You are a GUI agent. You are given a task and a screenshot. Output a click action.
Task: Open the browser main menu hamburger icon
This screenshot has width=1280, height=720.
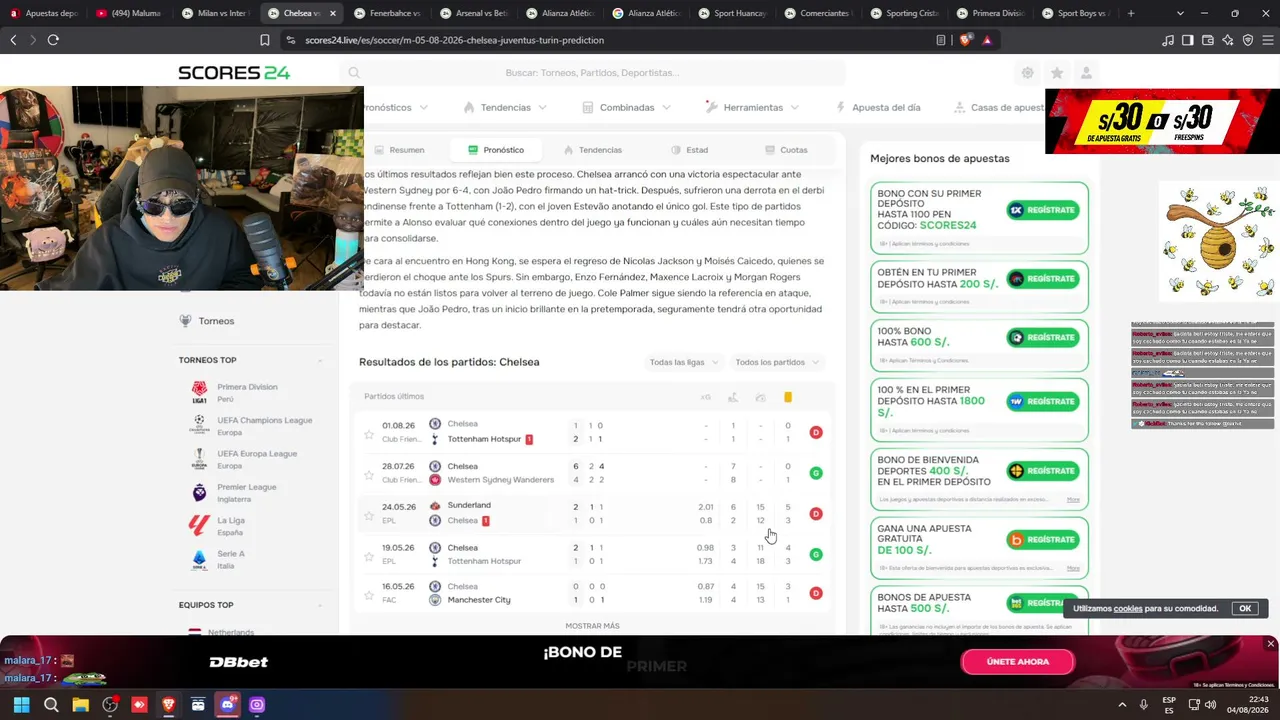(1268, 40)
